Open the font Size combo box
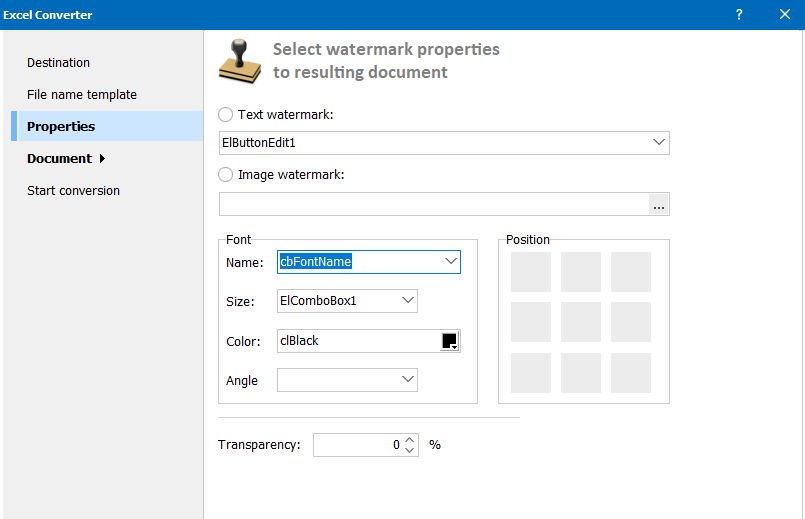 point(407,300)
